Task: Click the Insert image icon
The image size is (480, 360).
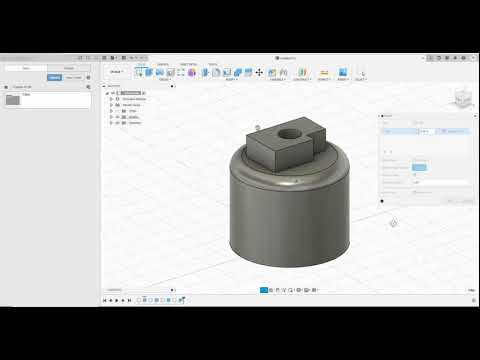Action: tap(343, 72)
